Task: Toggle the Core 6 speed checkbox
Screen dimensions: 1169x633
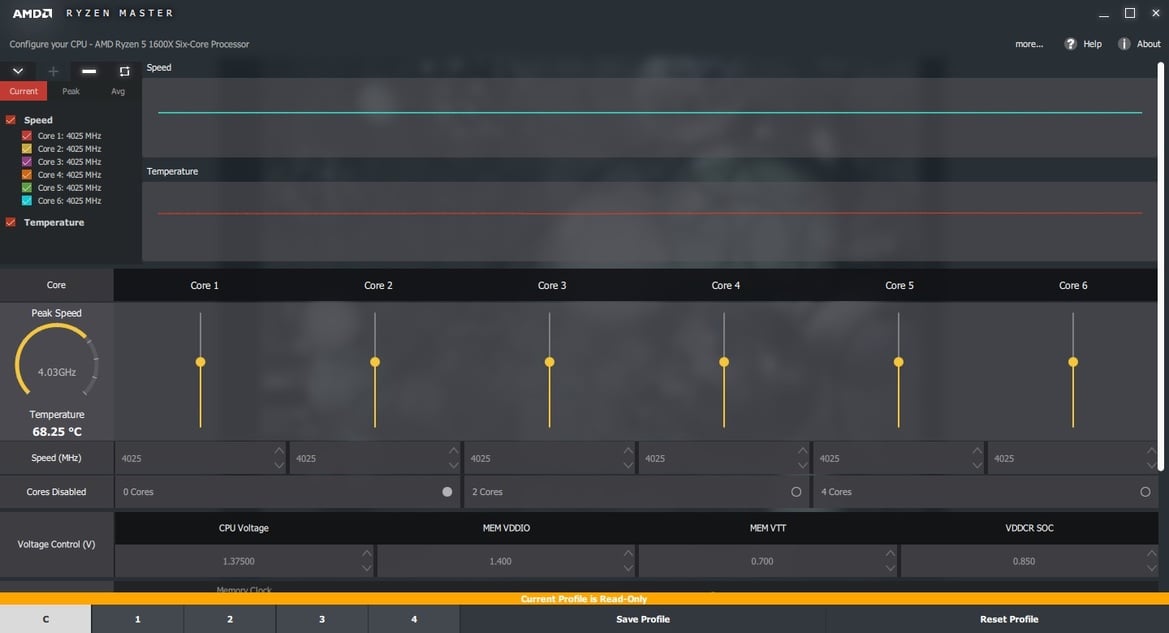Action: [27, 201]
